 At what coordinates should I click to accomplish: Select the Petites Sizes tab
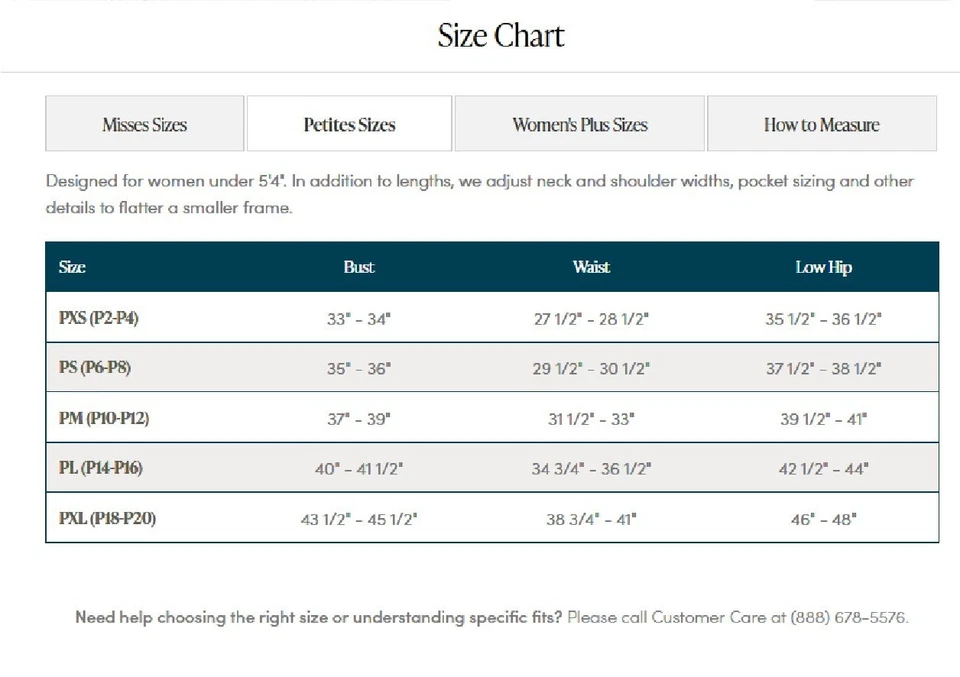pyautogui.click(x=349, y=124)
